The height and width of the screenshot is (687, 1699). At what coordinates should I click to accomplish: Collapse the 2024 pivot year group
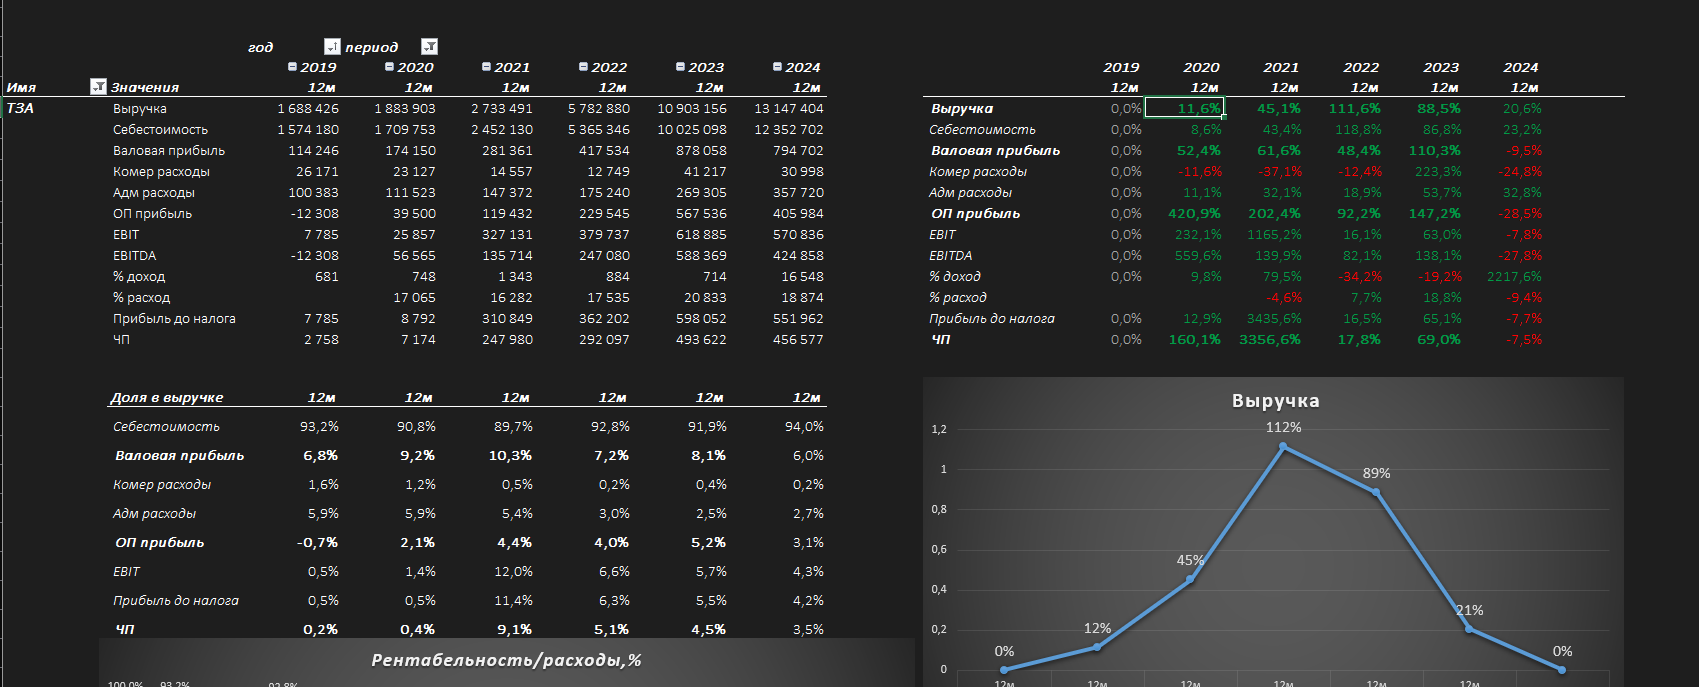pos(777,67)
